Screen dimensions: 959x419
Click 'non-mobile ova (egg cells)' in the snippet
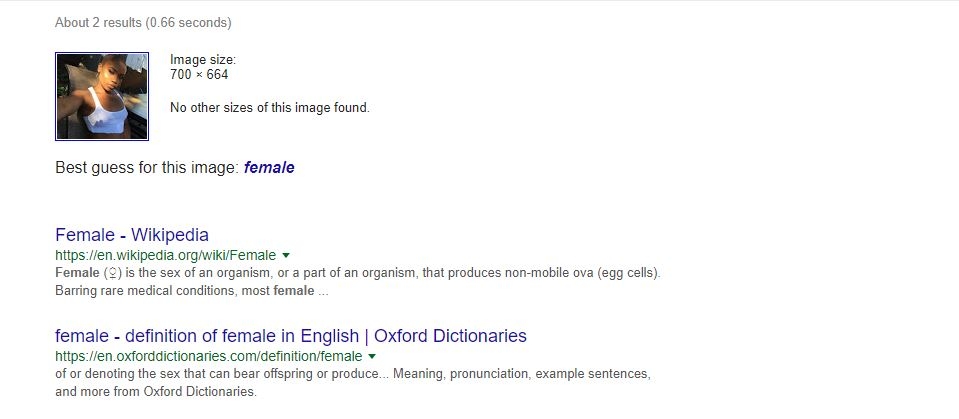[x=583, y=273]
